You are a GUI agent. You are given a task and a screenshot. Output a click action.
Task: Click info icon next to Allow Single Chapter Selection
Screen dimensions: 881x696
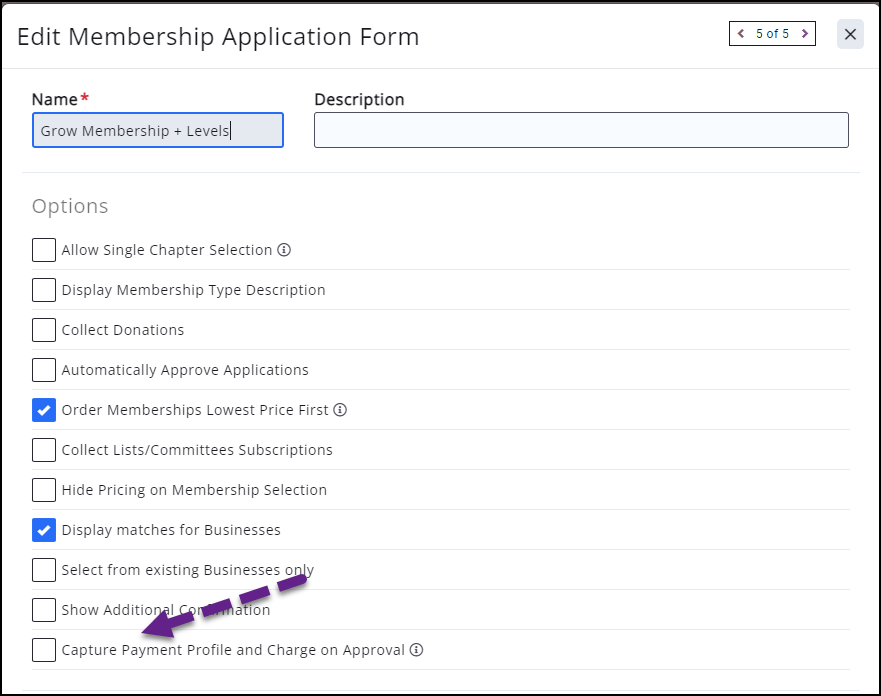point(284,250)
